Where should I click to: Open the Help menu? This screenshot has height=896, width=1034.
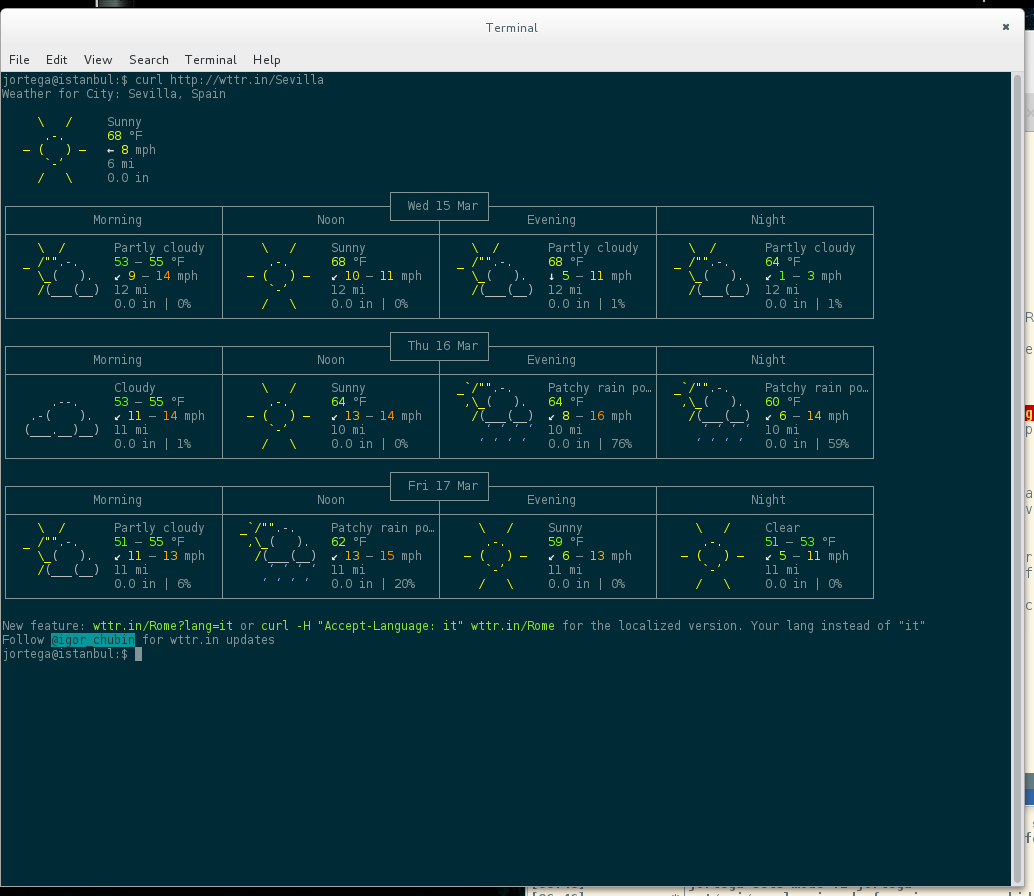pos(266,59)
